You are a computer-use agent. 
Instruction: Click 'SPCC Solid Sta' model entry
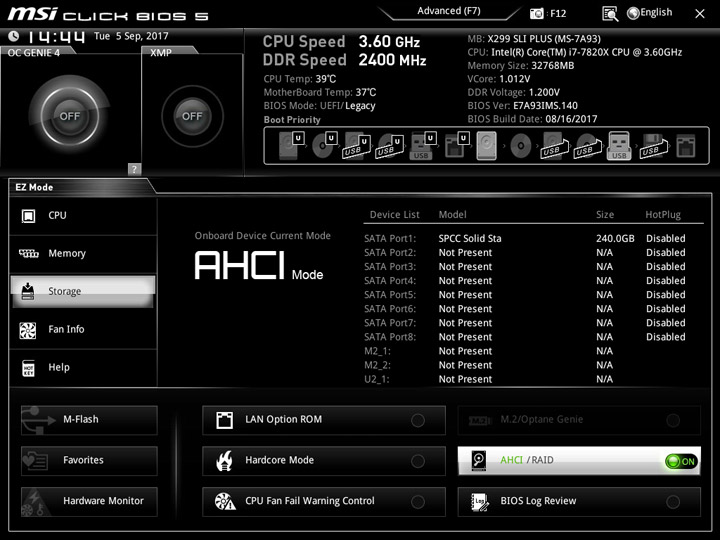[470, 238]
